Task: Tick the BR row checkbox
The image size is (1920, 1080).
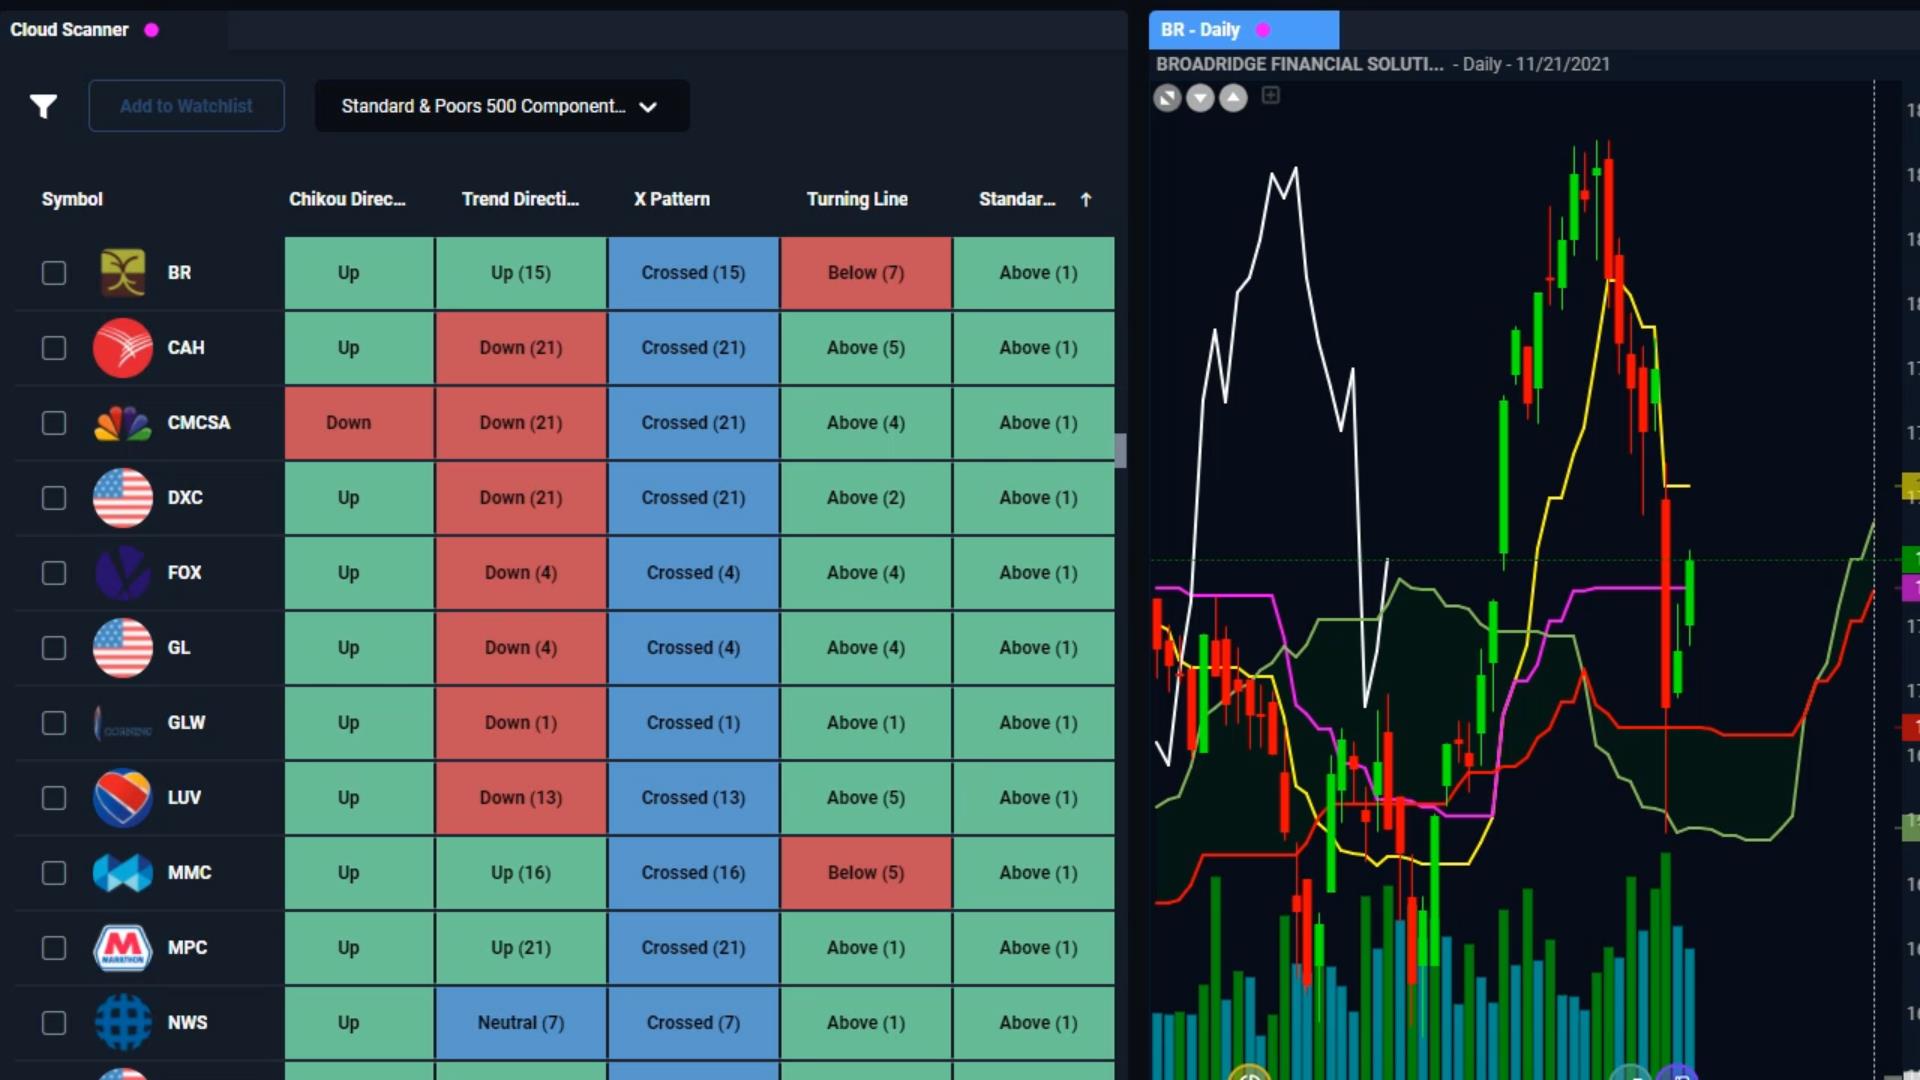Action: click(54, 273)
